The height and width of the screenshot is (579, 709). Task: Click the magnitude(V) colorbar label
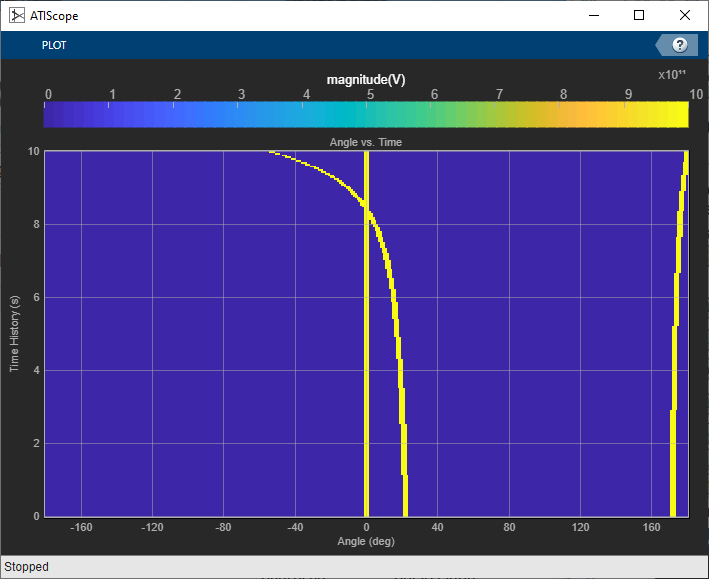coord(365,80)
